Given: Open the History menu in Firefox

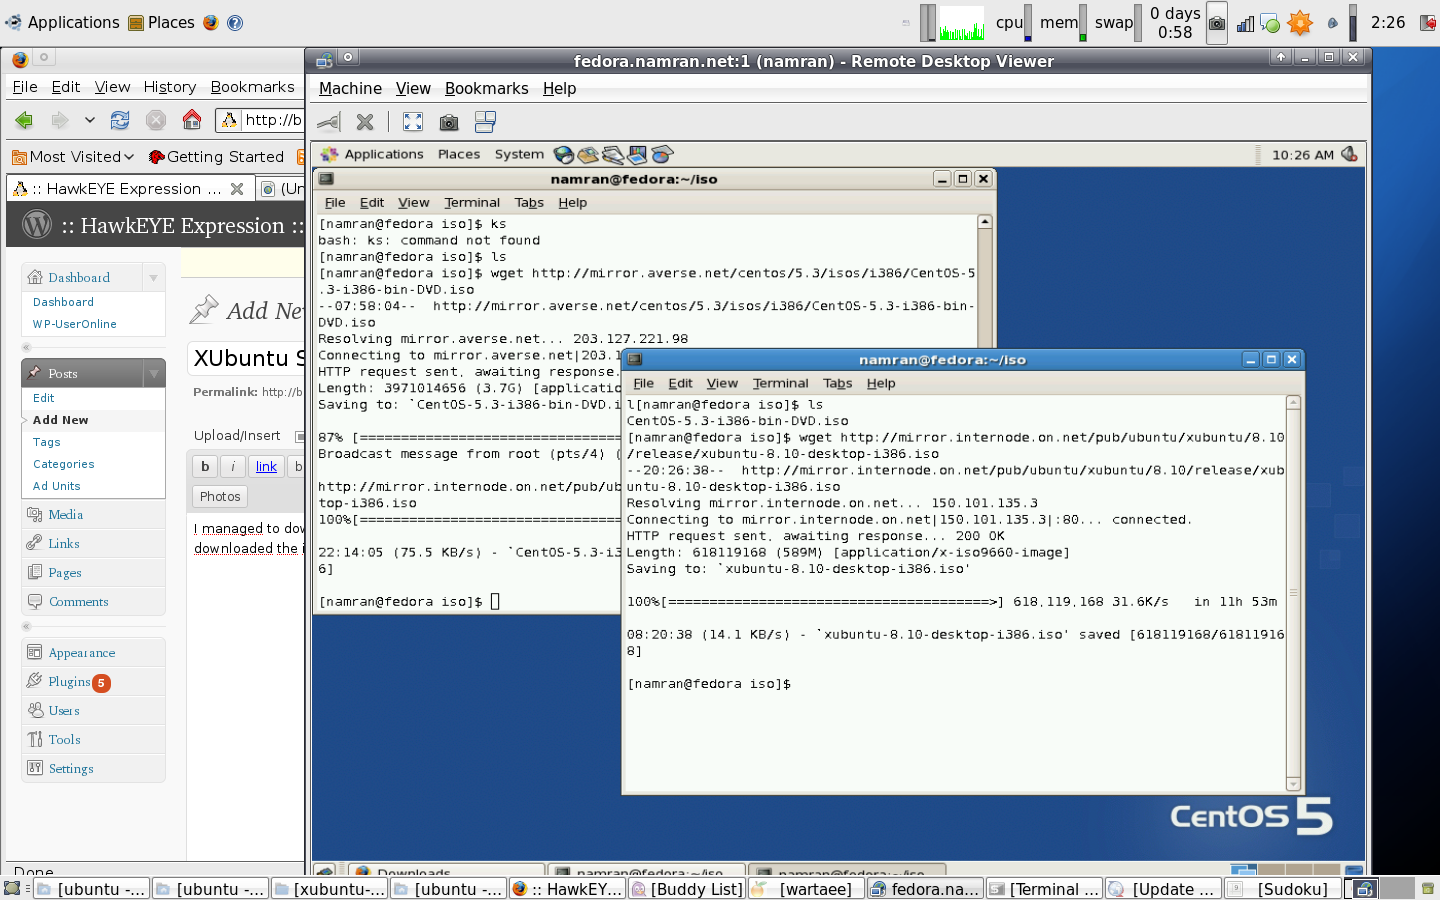Looking at the screenshot, I should 169,87.
